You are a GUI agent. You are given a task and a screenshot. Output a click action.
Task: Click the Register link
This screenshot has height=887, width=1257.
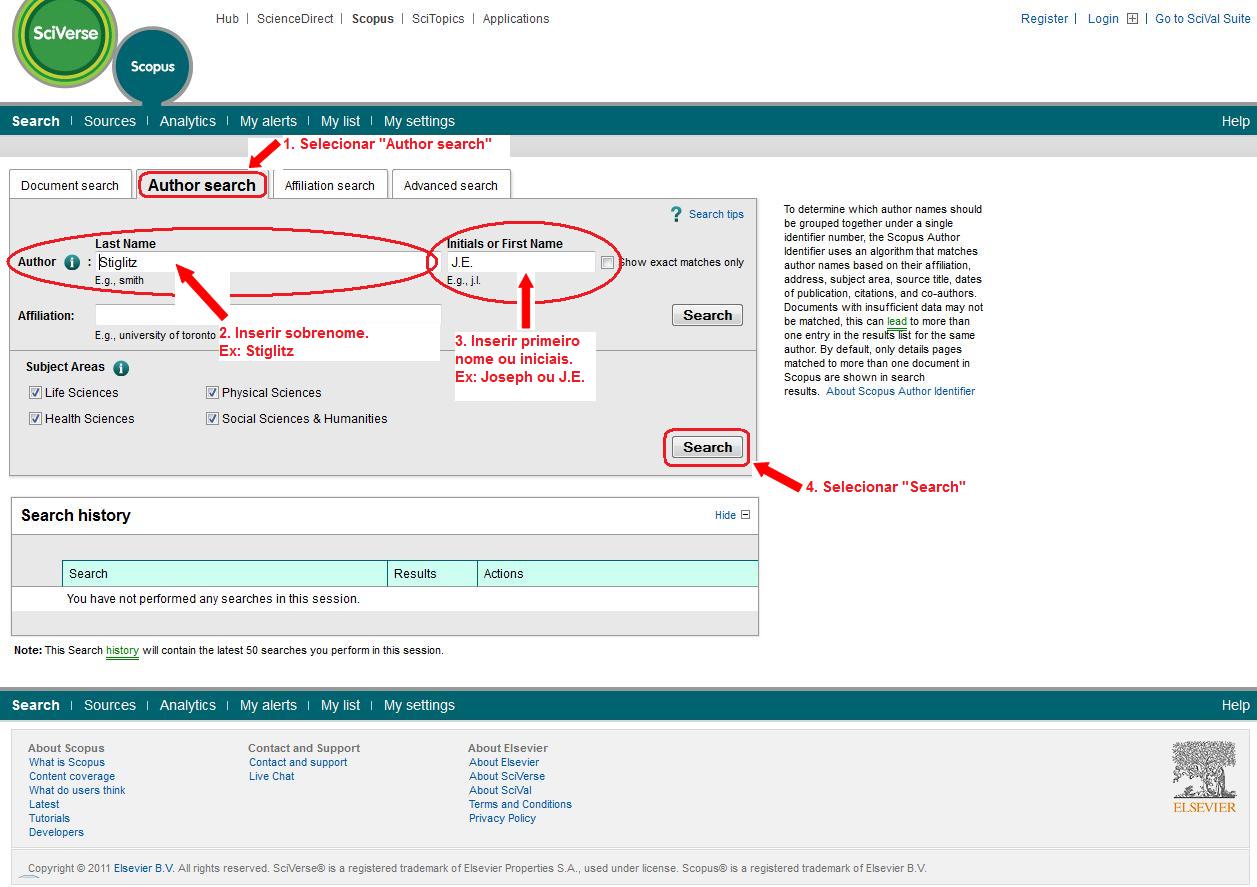[1044, 18]
